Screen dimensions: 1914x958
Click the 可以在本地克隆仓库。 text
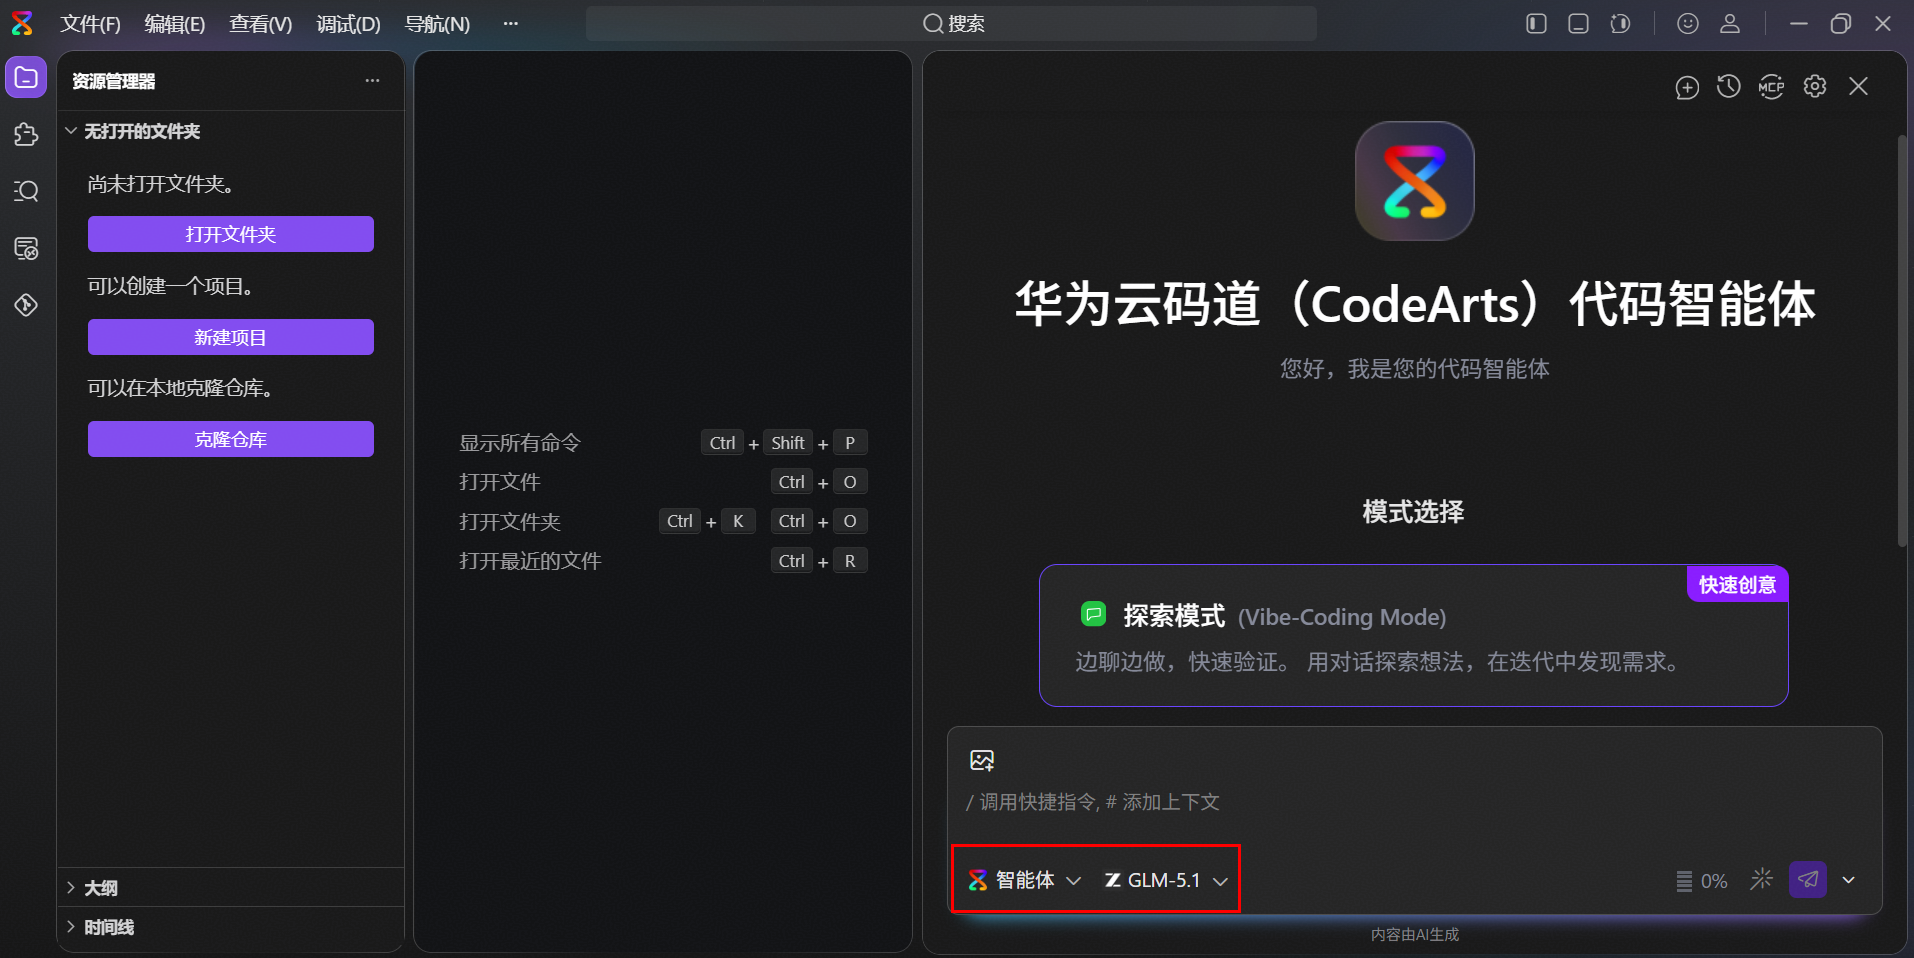[181, 388]
